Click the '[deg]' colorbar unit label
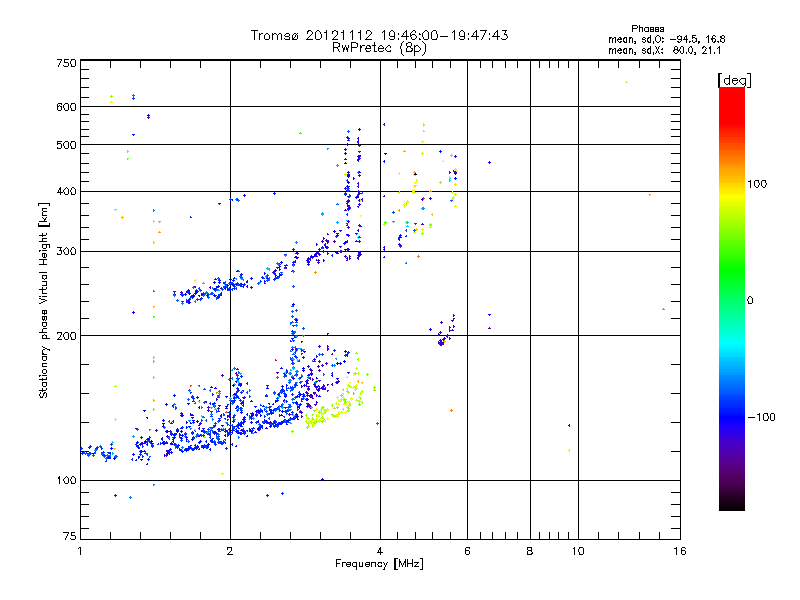Viewport: 800px width, 600px height. click(734, 80)
